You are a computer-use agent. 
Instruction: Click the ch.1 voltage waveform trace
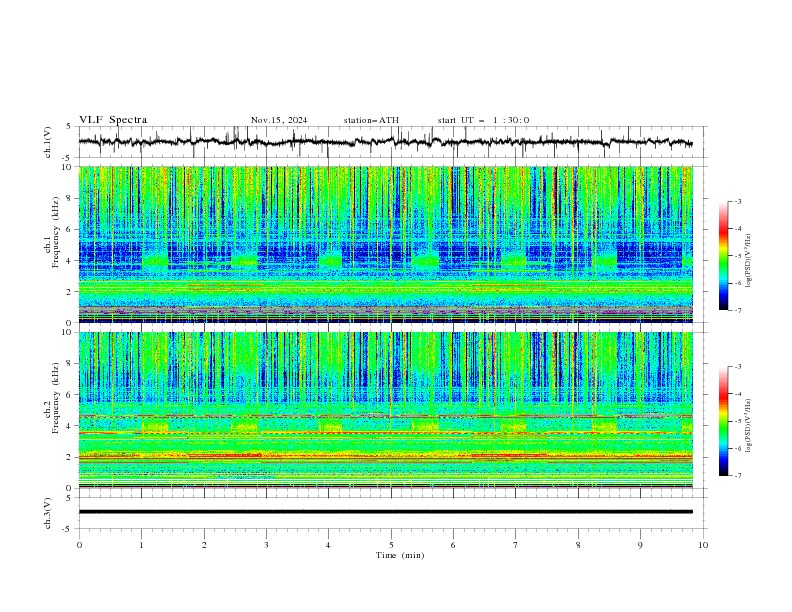385,142
